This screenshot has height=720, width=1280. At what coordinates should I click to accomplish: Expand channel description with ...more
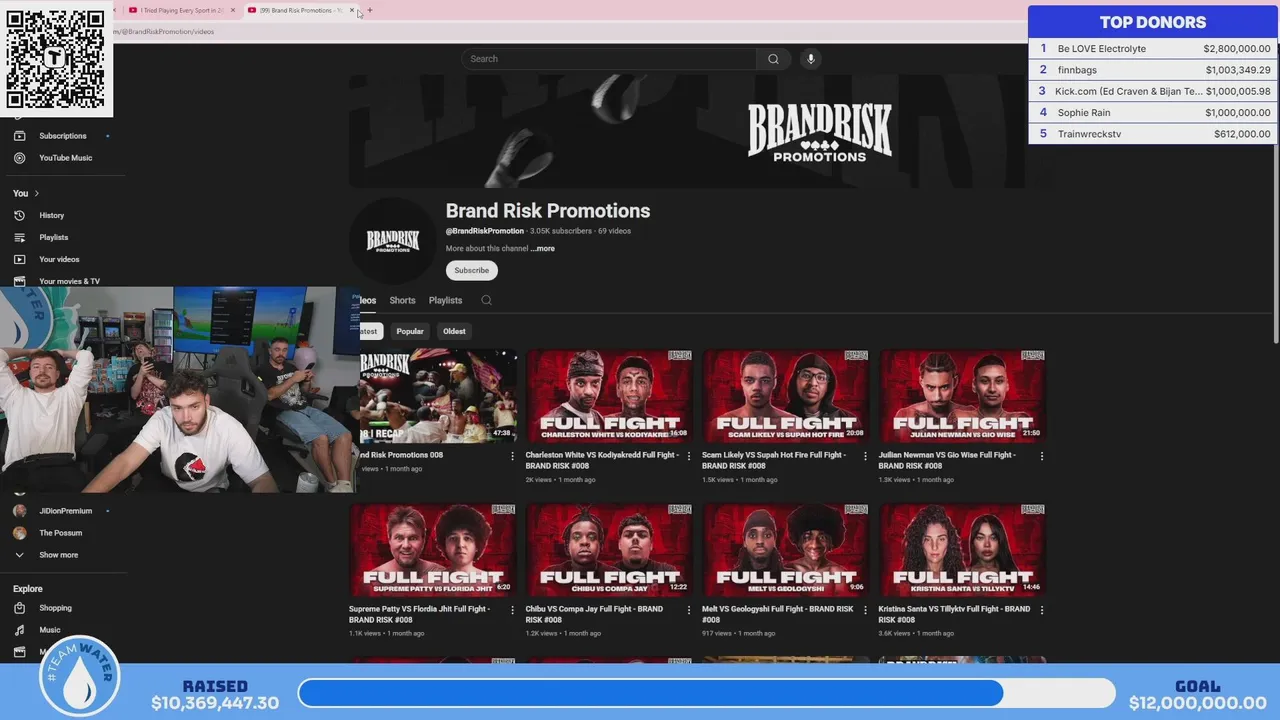point(542,249)
